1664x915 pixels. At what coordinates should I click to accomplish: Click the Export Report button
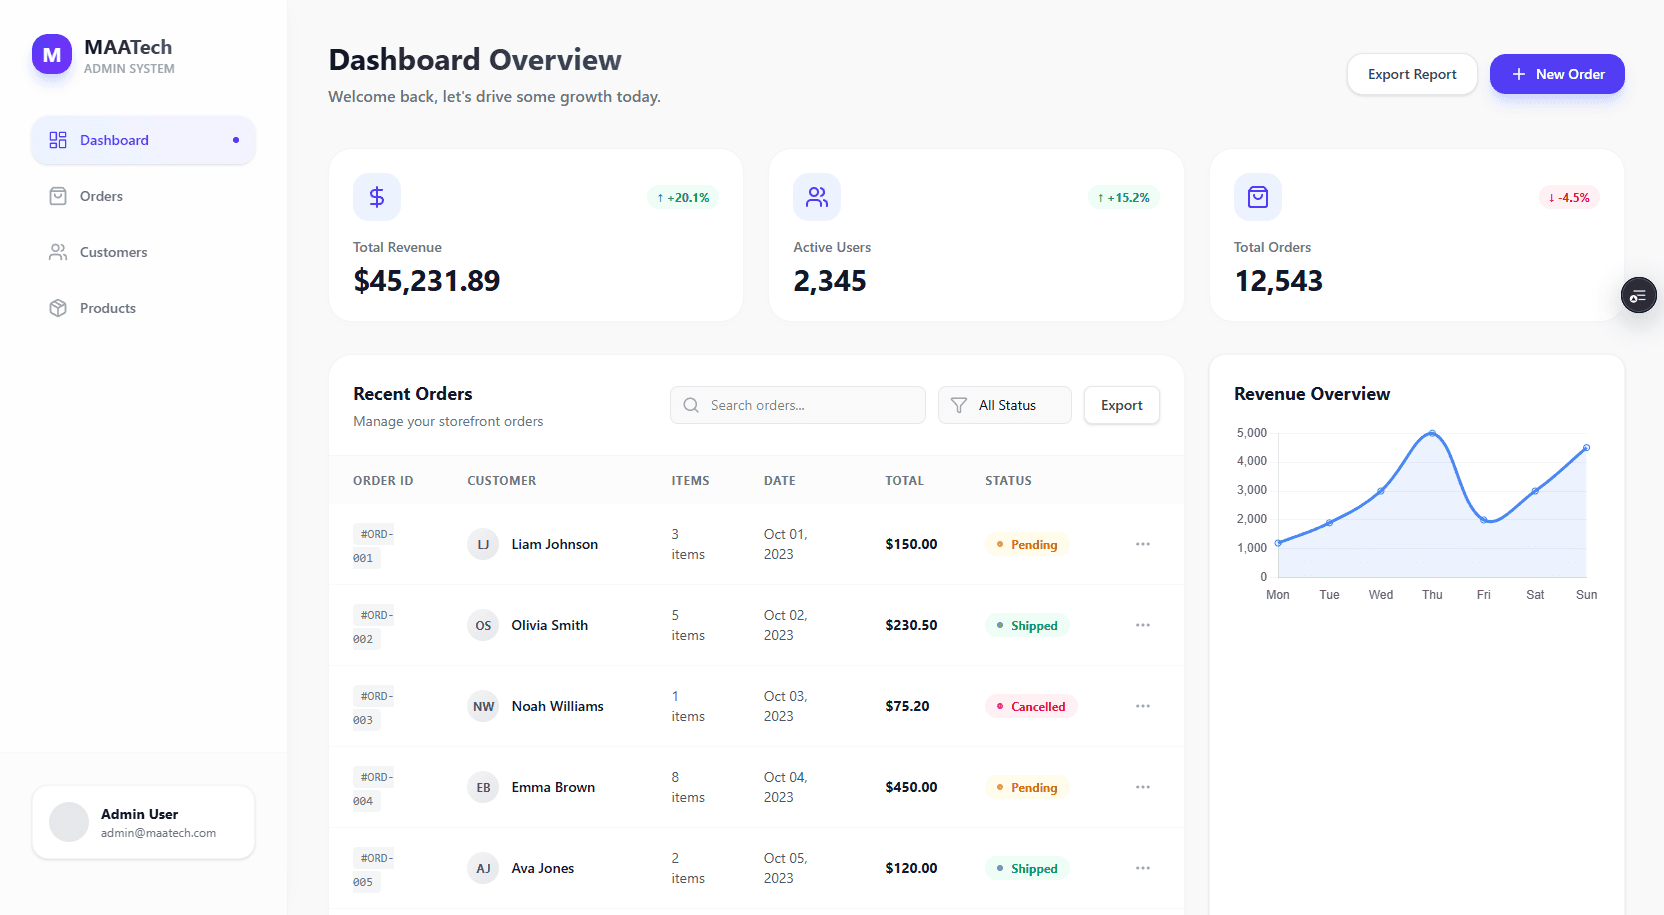tap(1411, 74)
